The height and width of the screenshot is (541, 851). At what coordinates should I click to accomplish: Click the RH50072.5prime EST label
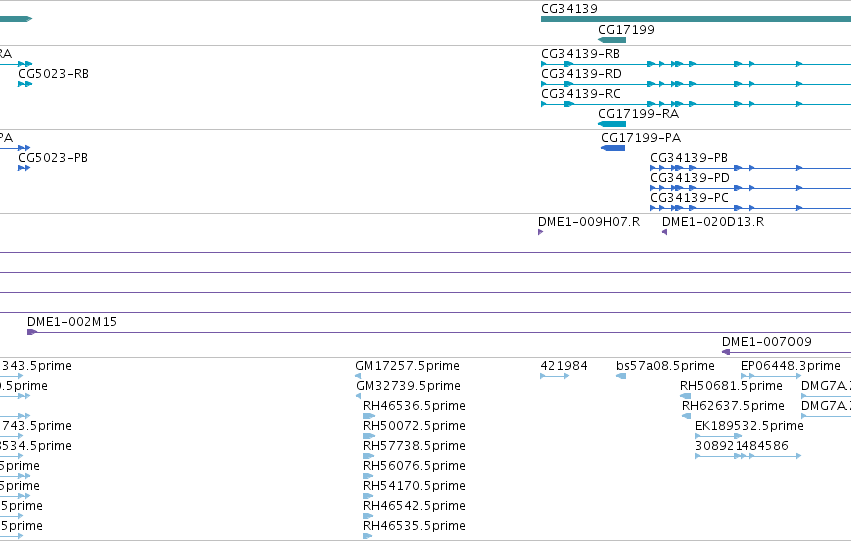pos(414,426)
